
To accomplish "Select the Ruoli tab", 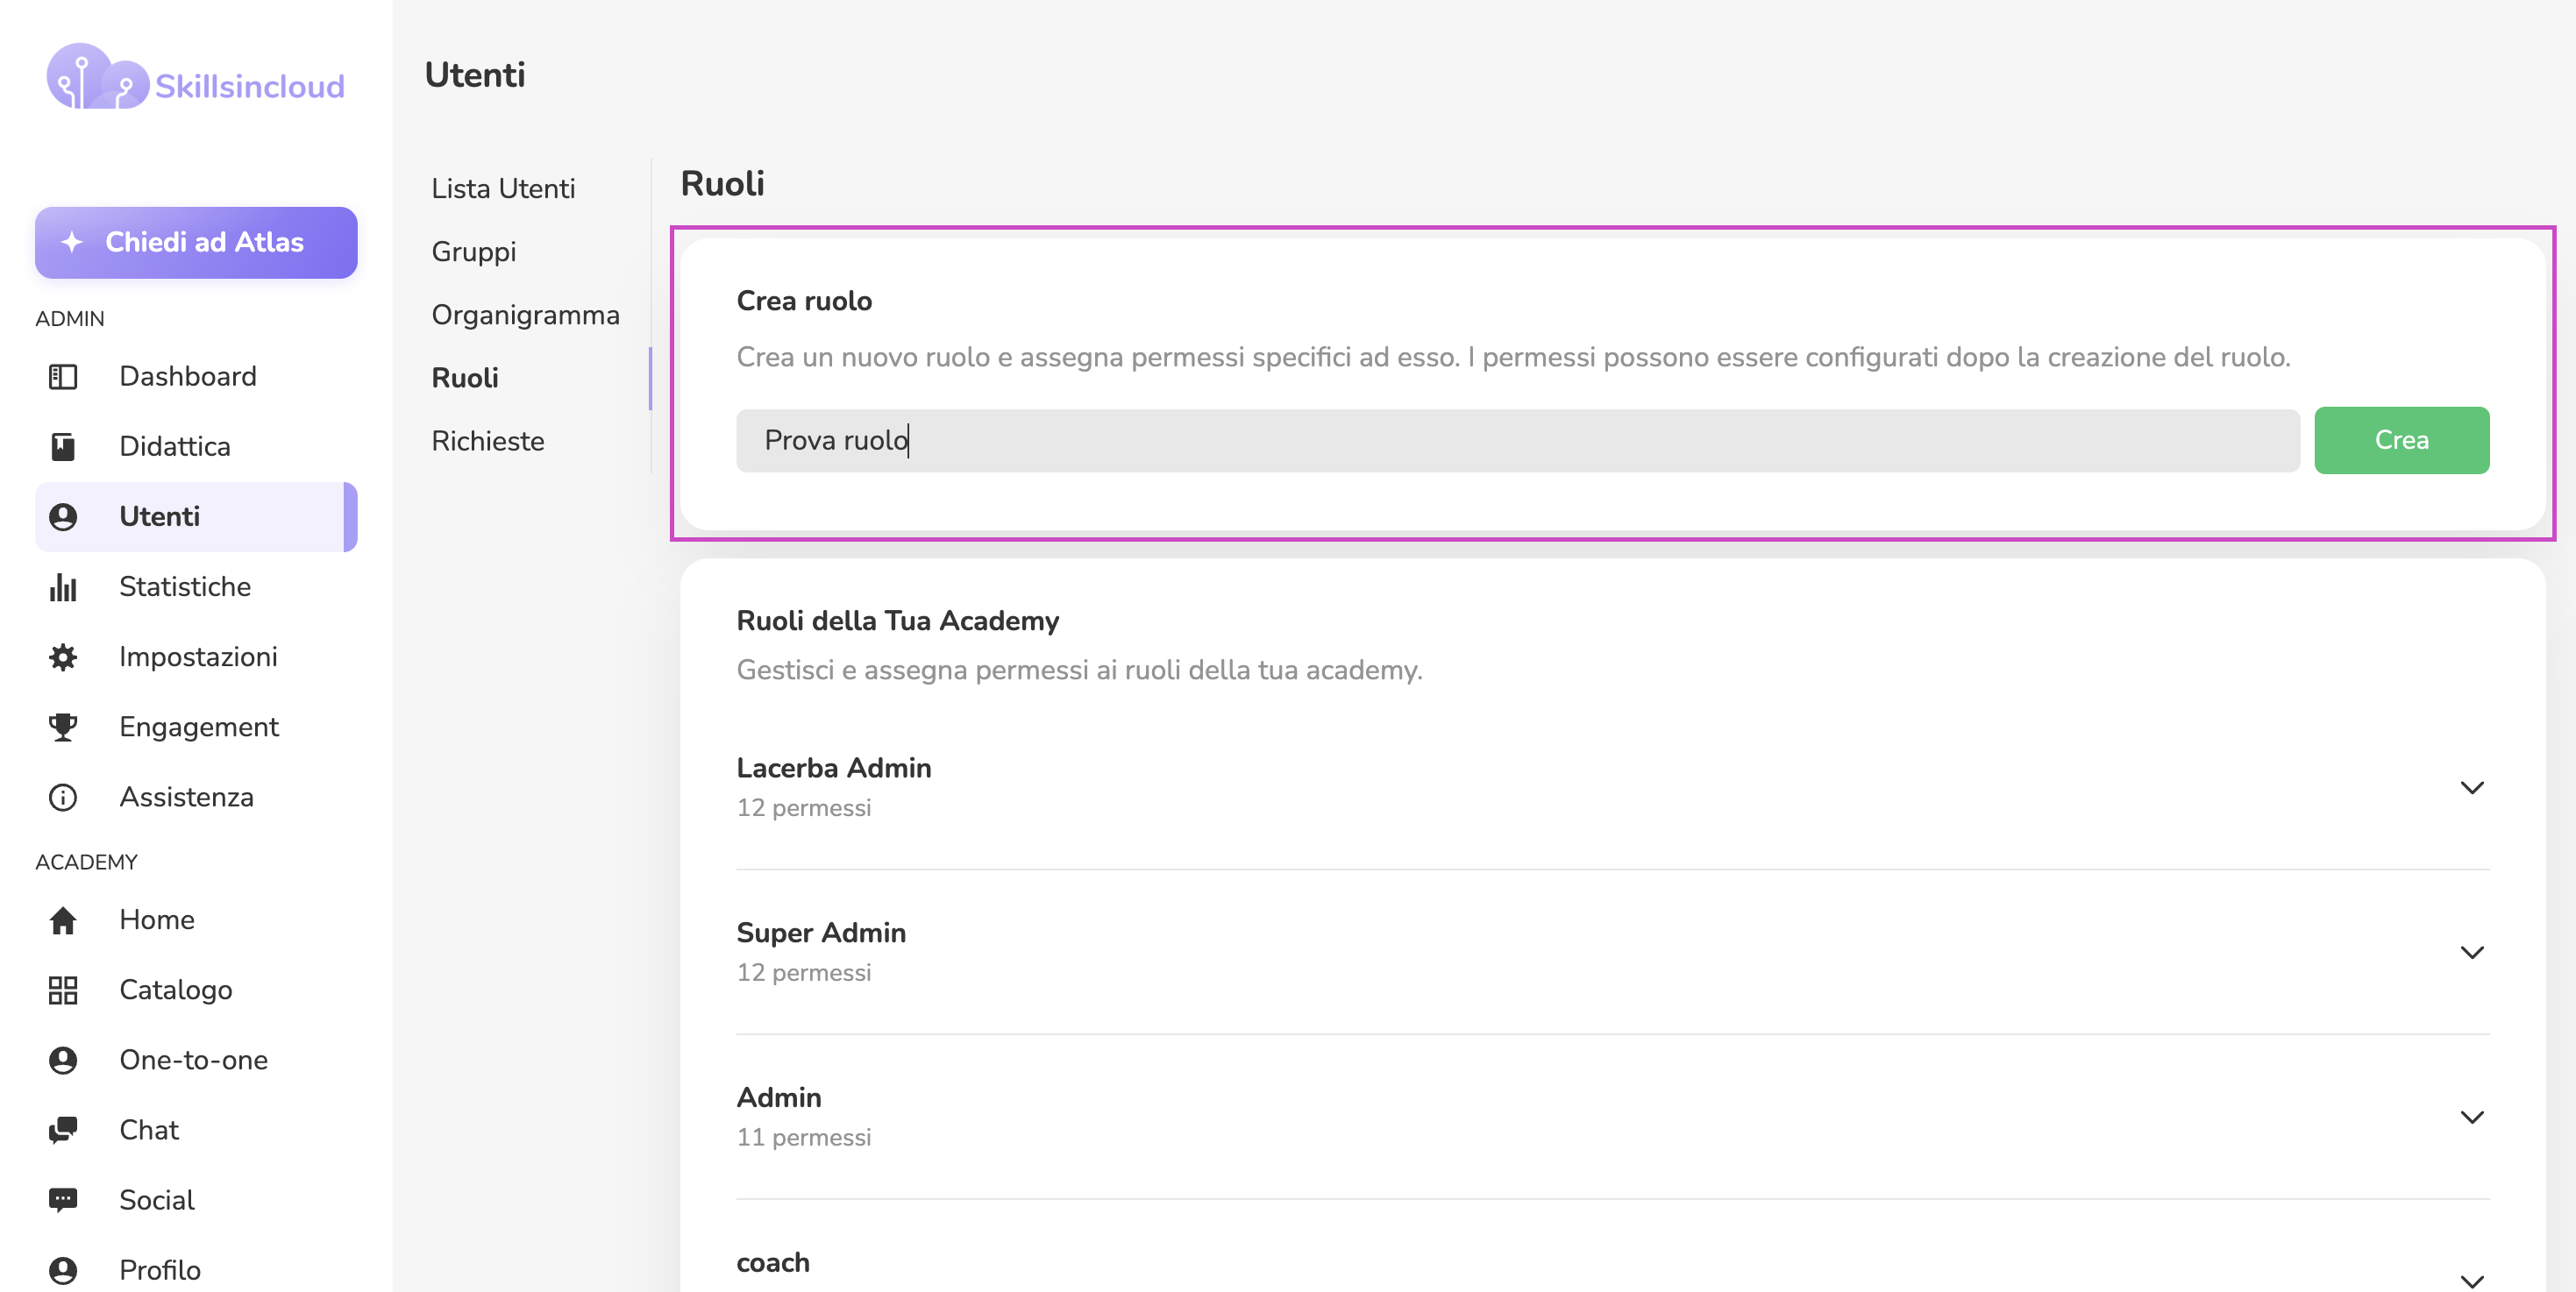I will [465, 377].
